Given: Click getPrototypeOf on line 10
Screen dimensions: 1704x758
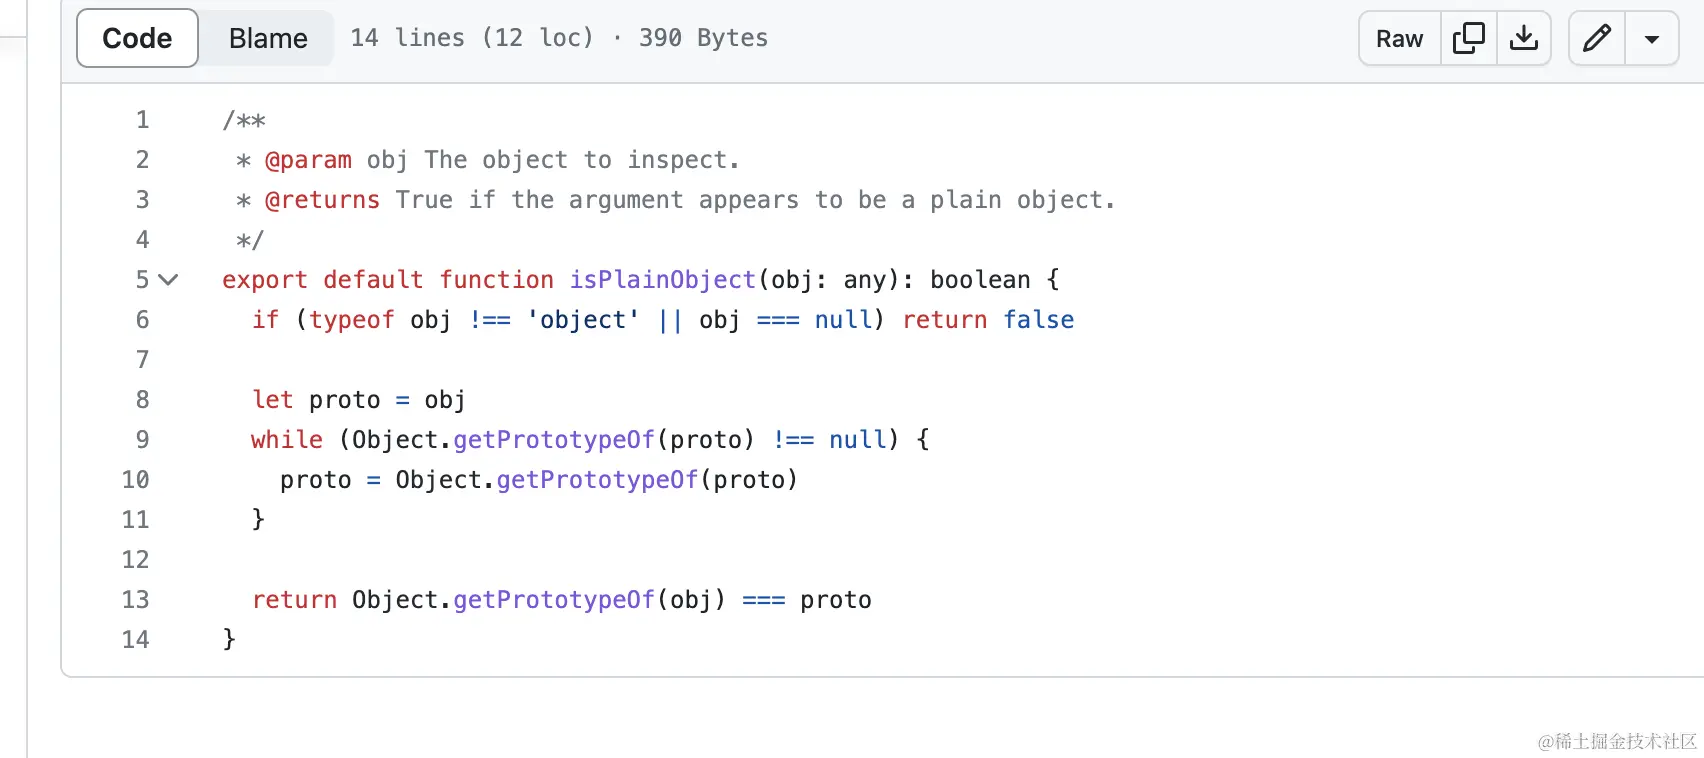Looking at the screenshot, I should [597, 480].
